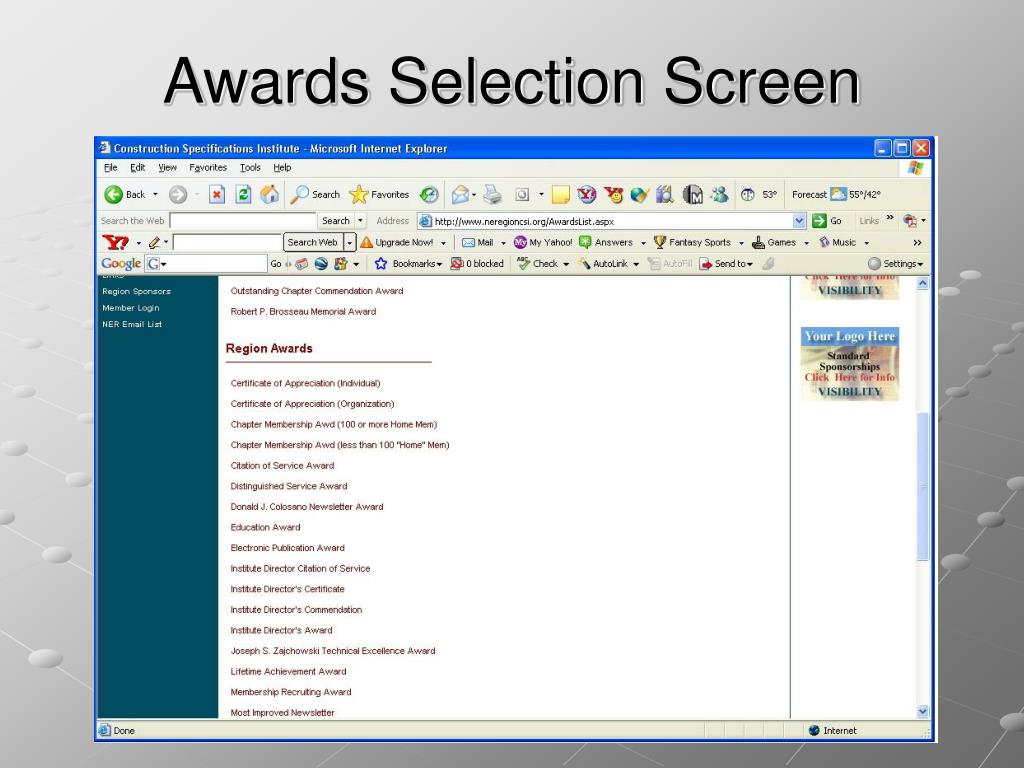The width and height of the screenshot is (1024, 768).
Task: Click the Messenger people icon
Action: pos(719,194)
